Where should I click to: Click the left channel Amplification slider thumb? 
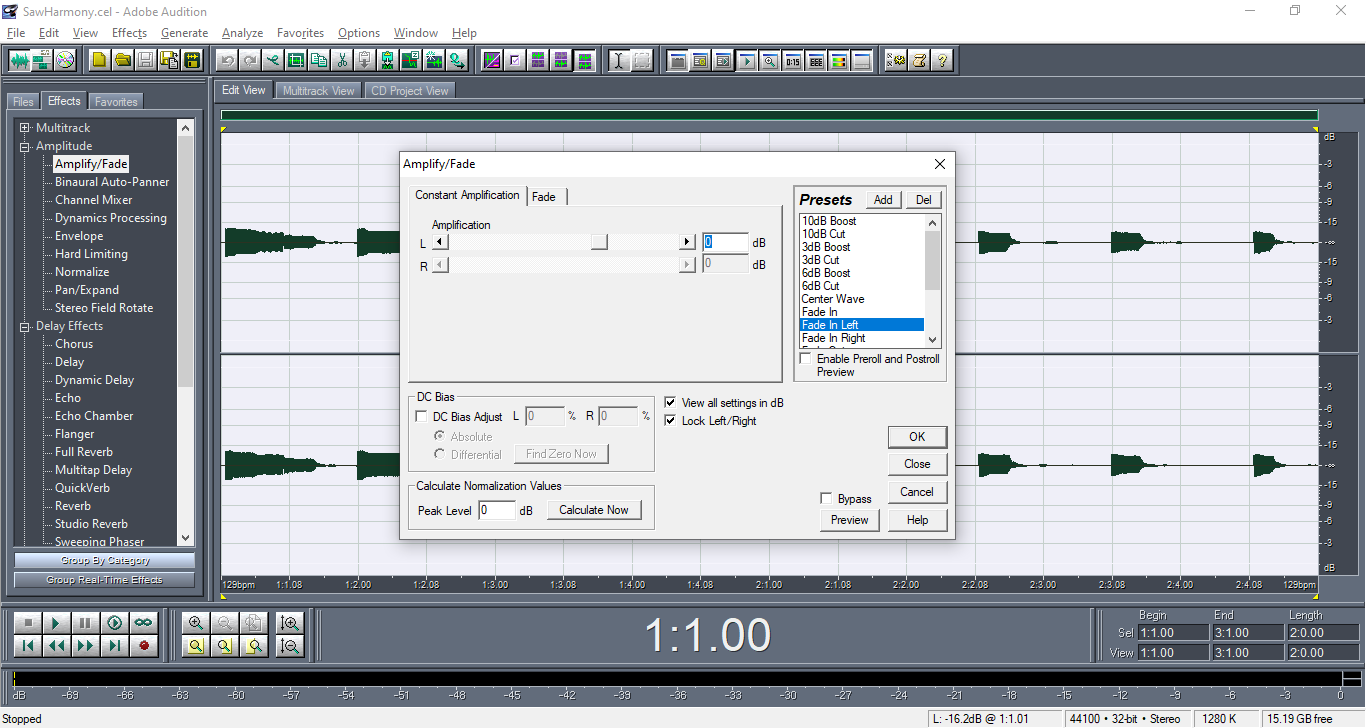599,242
